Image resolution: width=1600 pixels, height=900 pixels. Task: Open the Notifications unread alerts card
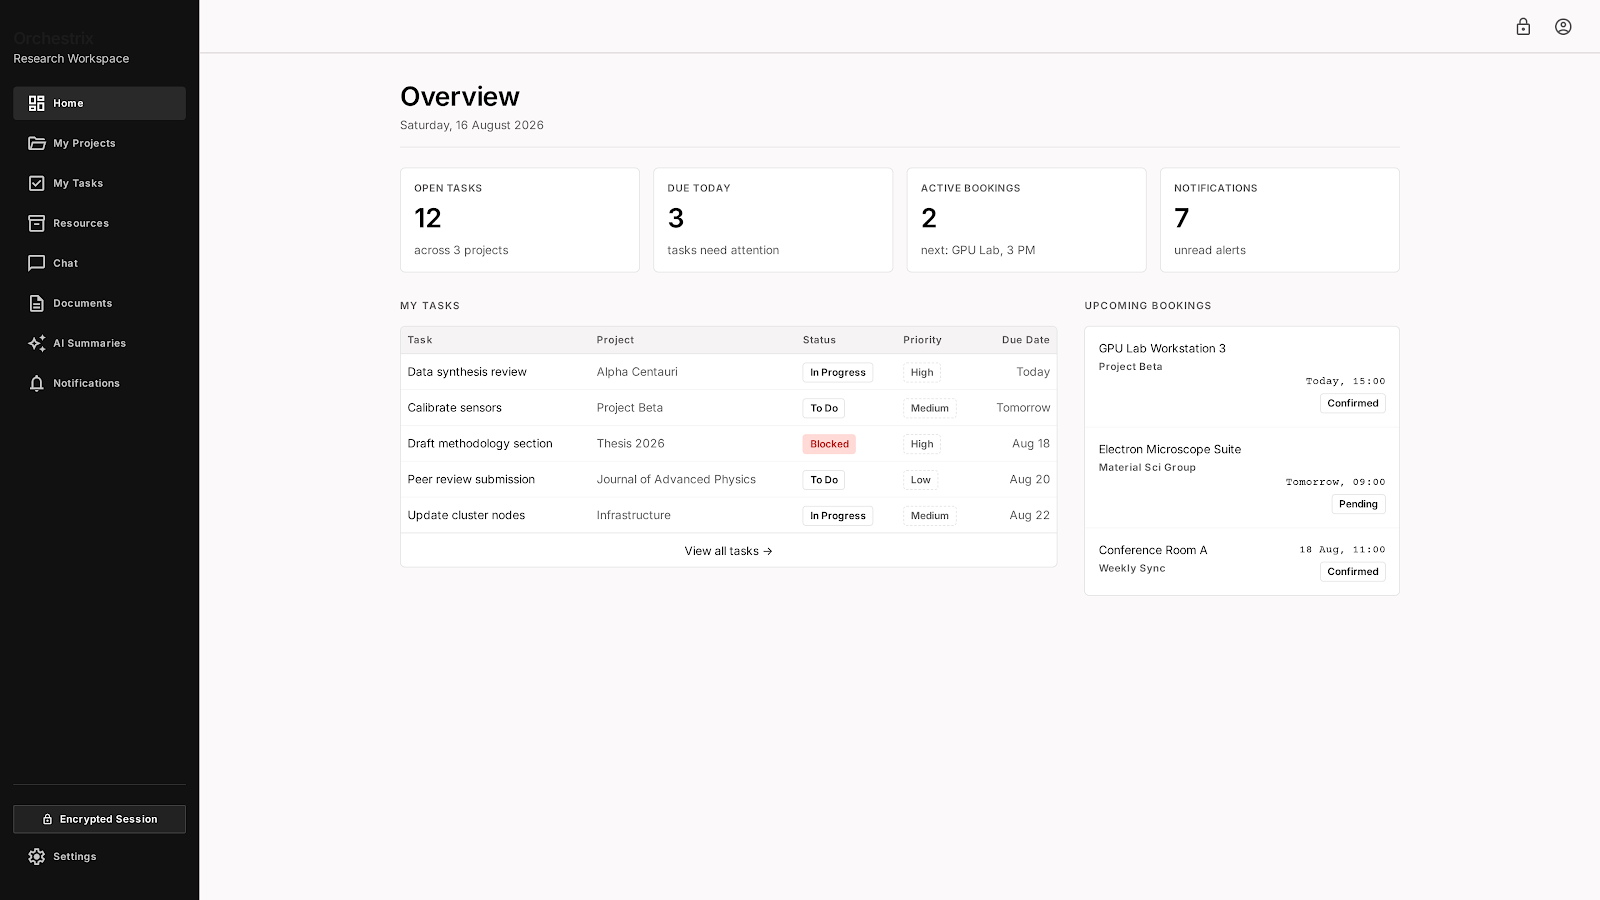point(1280,220)
